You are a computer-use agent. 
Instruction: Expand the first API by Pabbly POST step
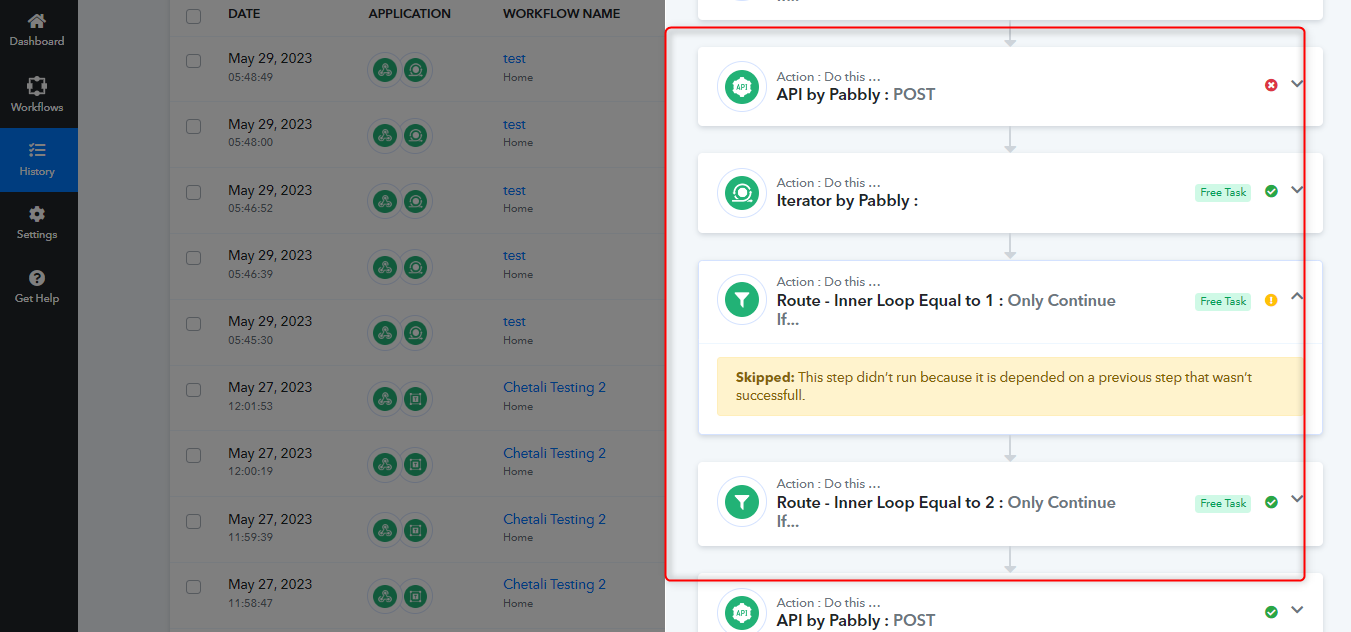click(x=1297, y=84)
